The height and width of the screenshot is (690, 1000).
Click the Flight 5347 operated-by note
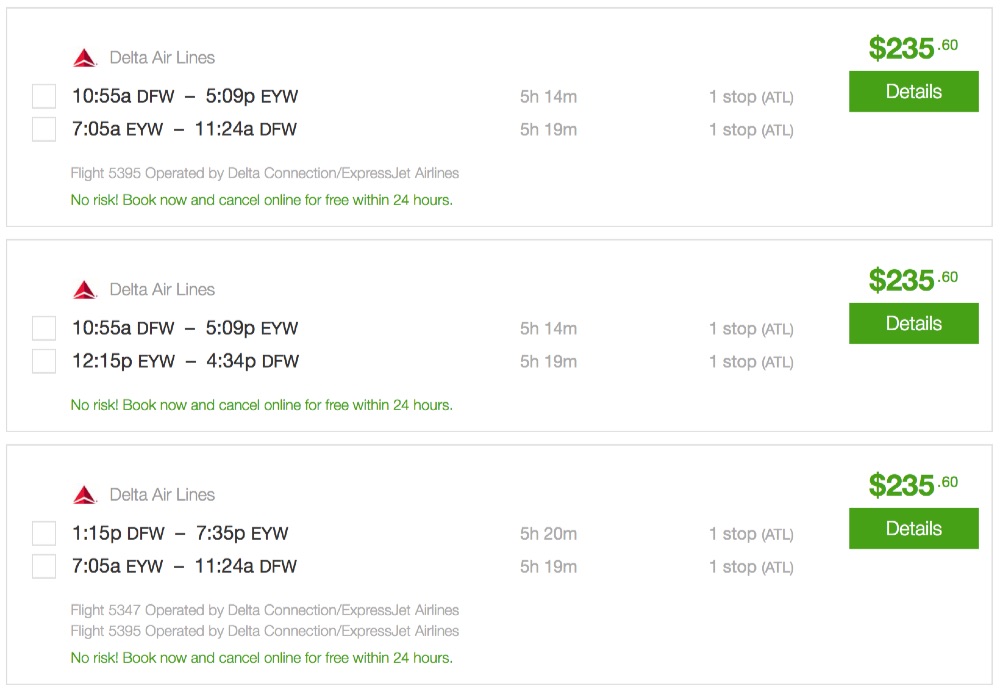pyautogui.click(x=265, y=610)
